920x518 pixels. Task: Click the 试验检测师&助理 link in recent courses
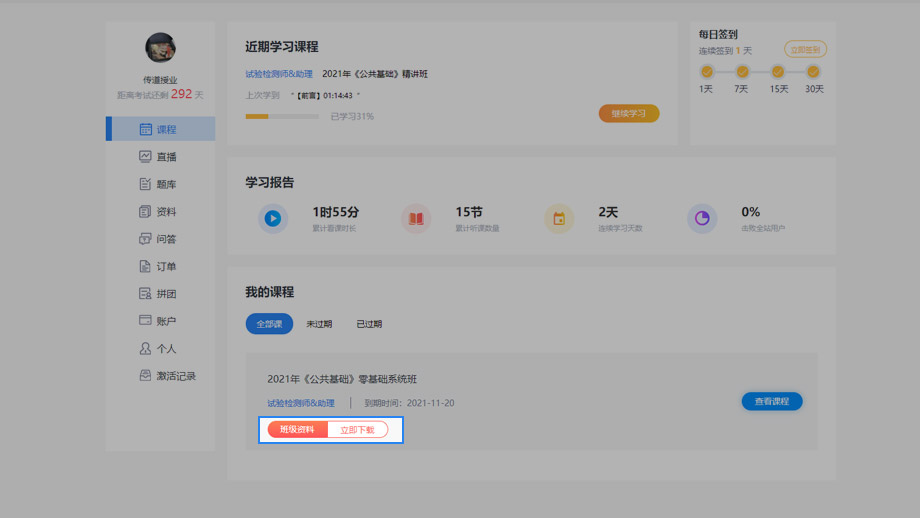pos(279,74)
